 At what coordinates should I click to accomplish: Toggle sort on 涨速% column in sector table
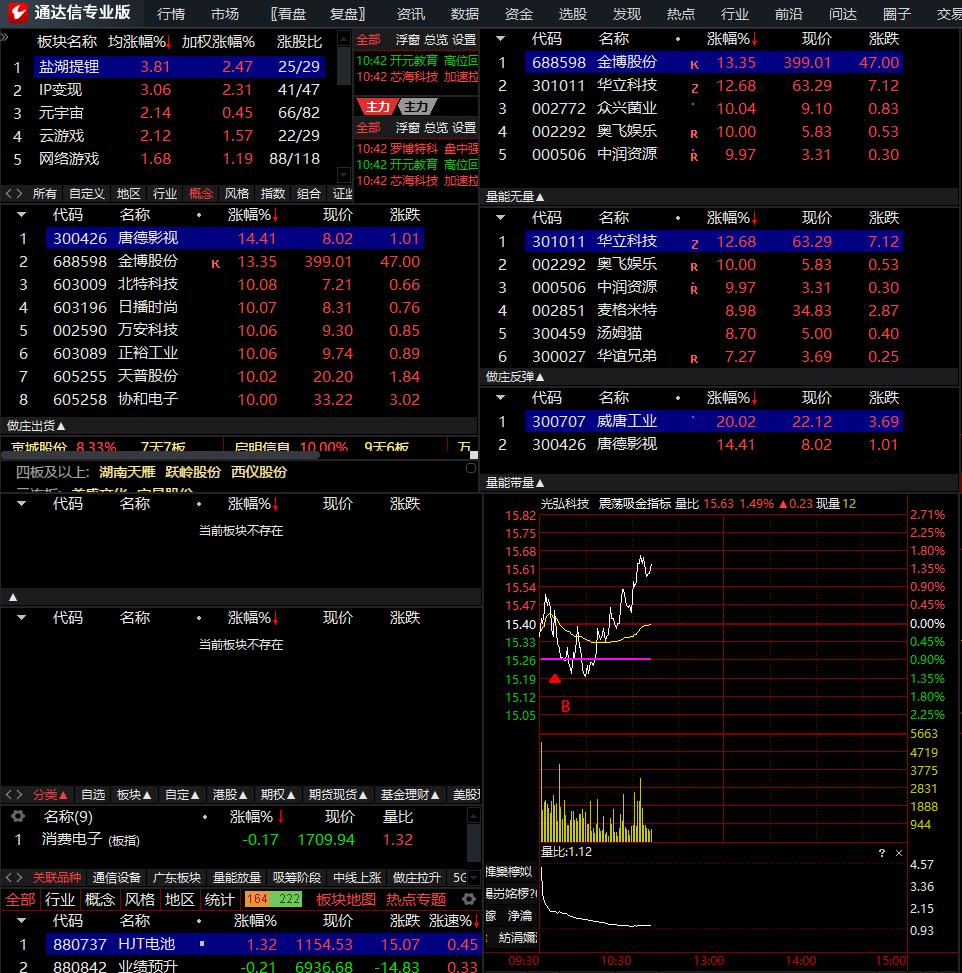454,921
